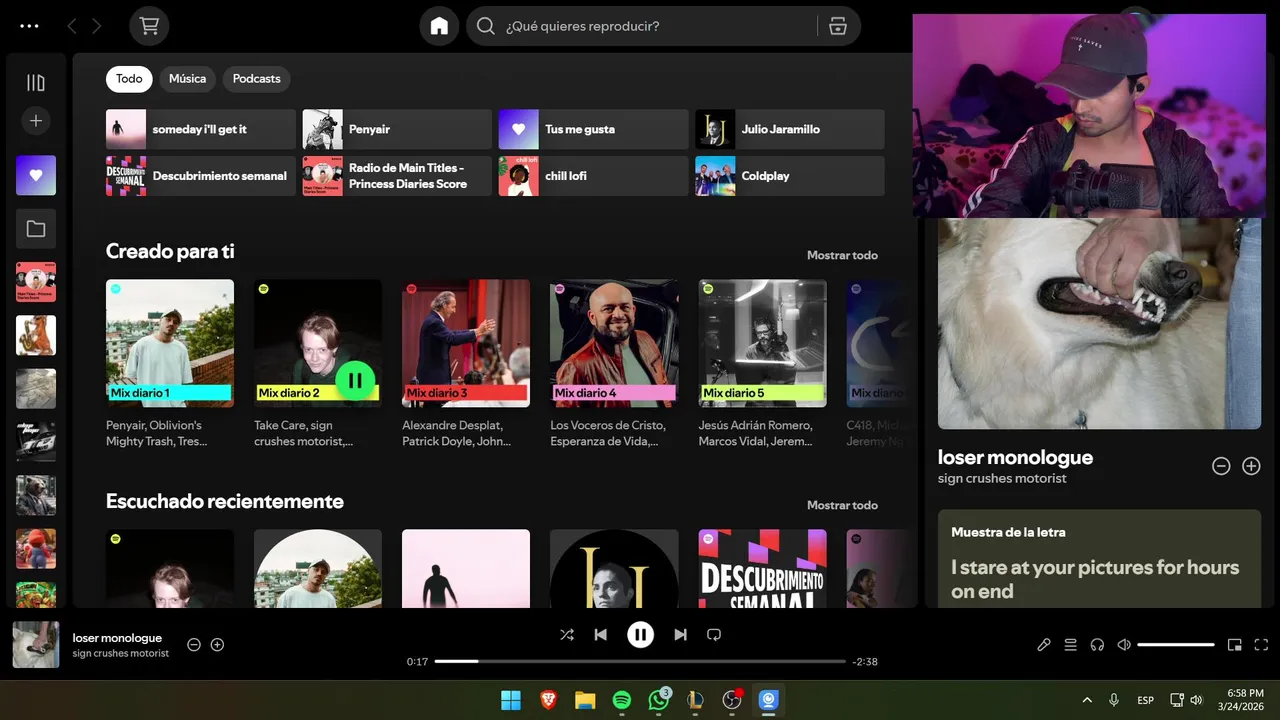1280x720 pixels.
Task: Click minus icon beside loser monologue title
Action: [x=1220, y=466]
